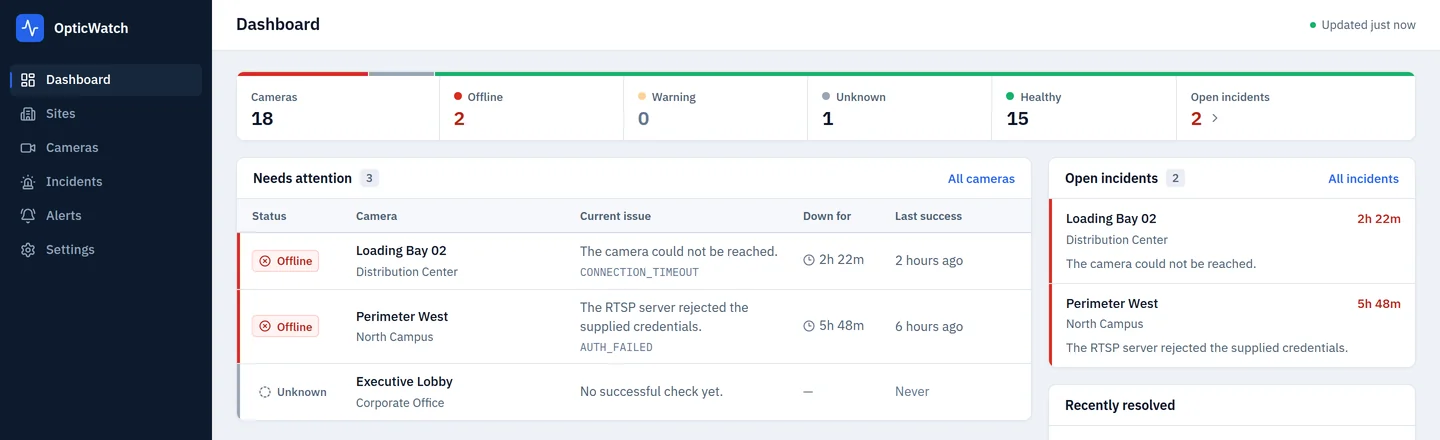The width and height of the screenshot is (1440, 440).
Task: Click the Status column header
Action: [x=269, y=216]
